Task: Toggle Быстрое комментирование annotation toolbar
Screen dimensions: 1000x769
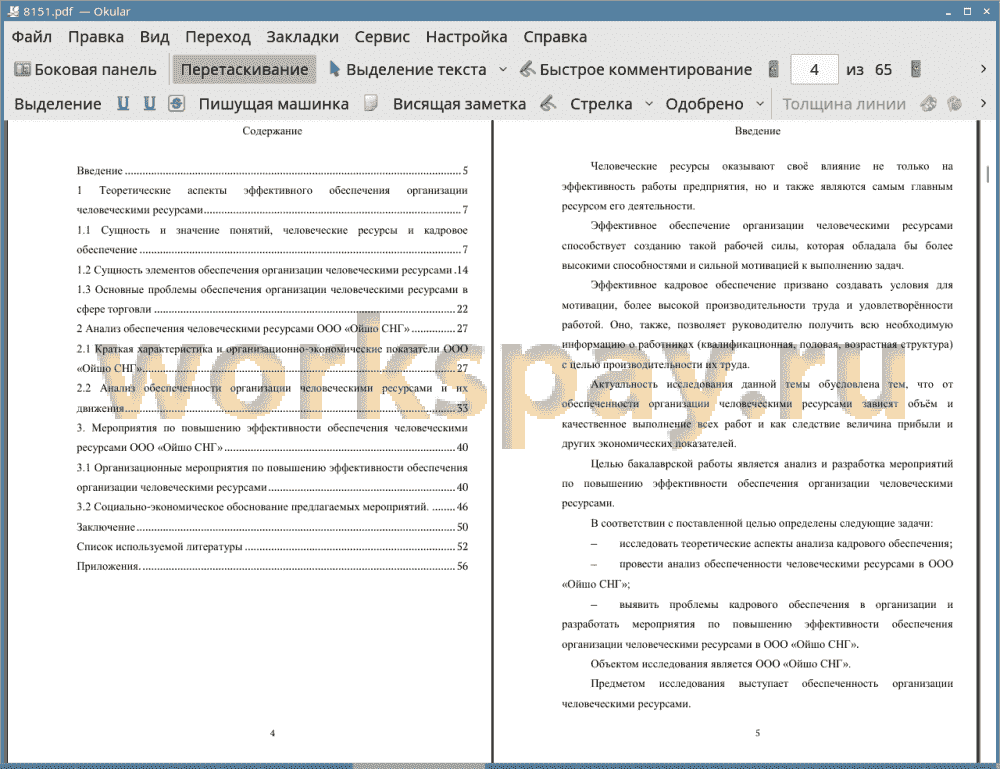Action: pyautogui.click(x=636, y=70)
